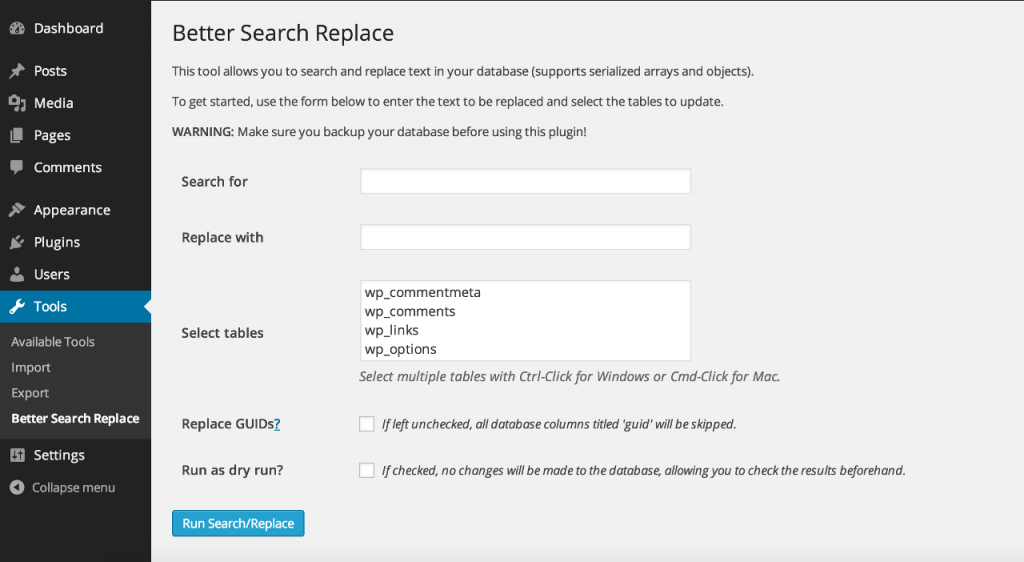Open the Export submenu item
1024x562 pixels.
pos(30,393)
